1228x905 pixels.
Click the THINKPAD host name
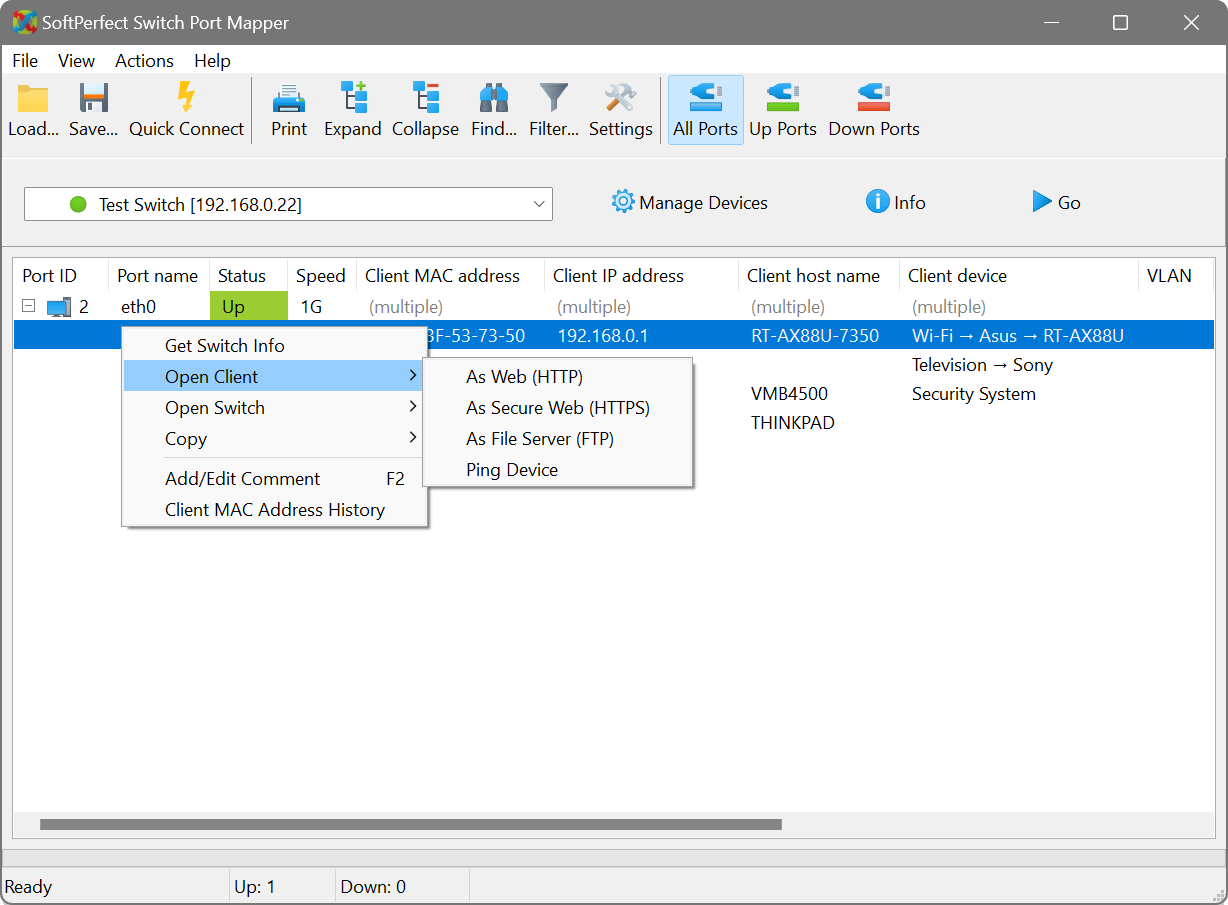click(x=793, y=423)
